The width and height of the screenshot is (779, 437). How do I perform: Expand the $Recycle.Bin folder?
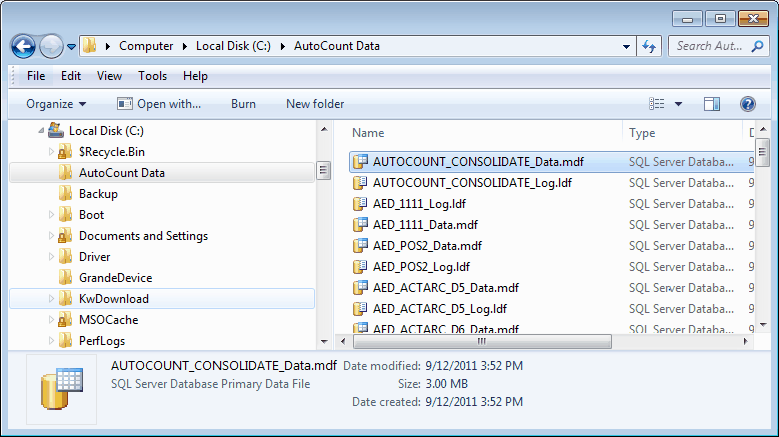click(51, 152)
